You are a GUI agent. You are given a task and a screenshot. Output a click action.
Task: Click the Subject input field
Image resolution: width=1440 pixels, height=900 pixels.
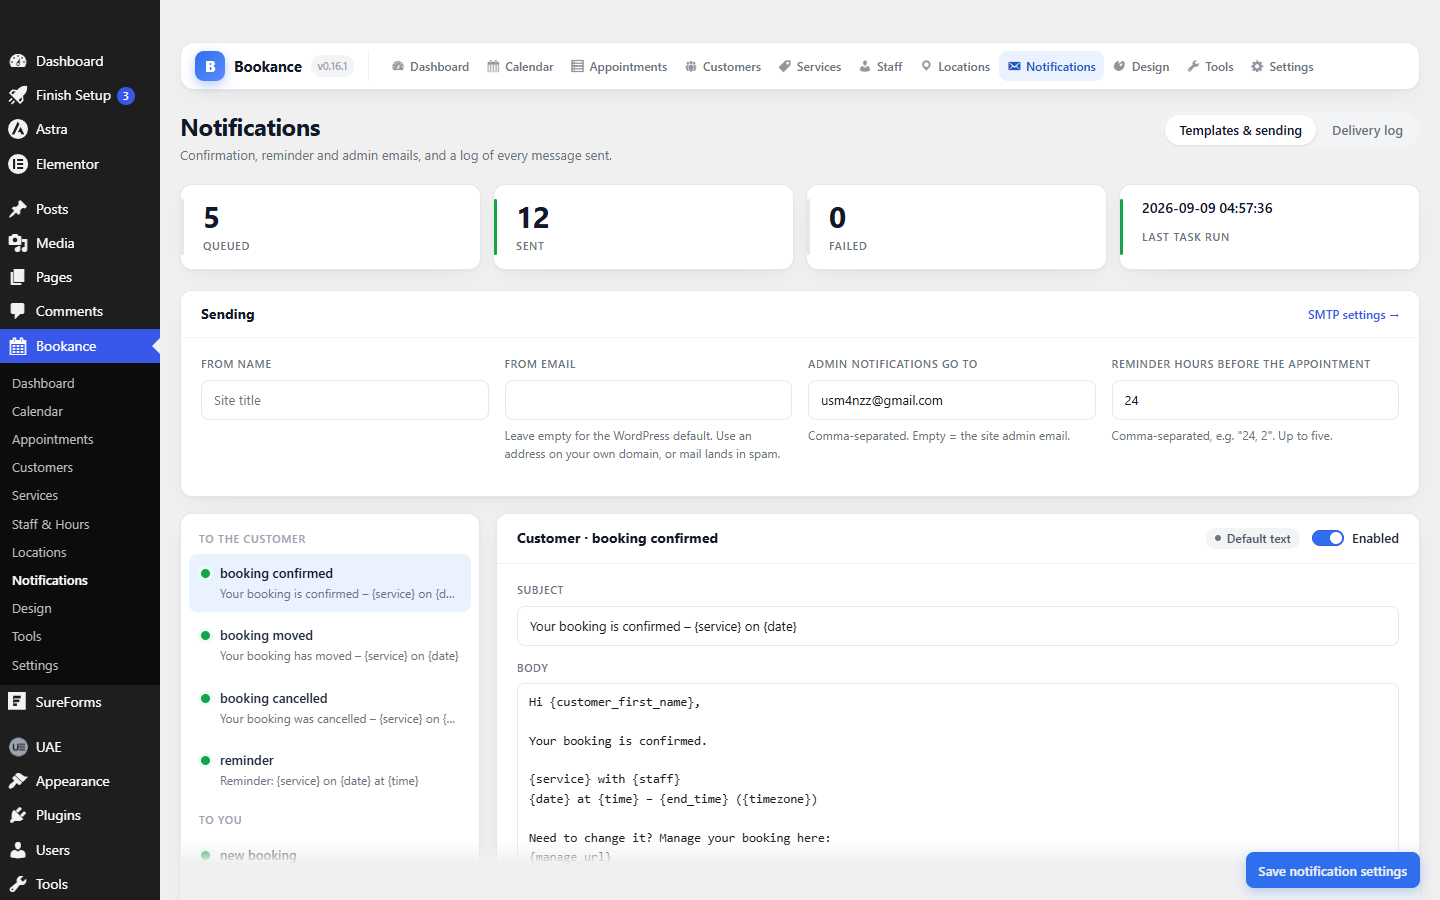coord(958,626)
